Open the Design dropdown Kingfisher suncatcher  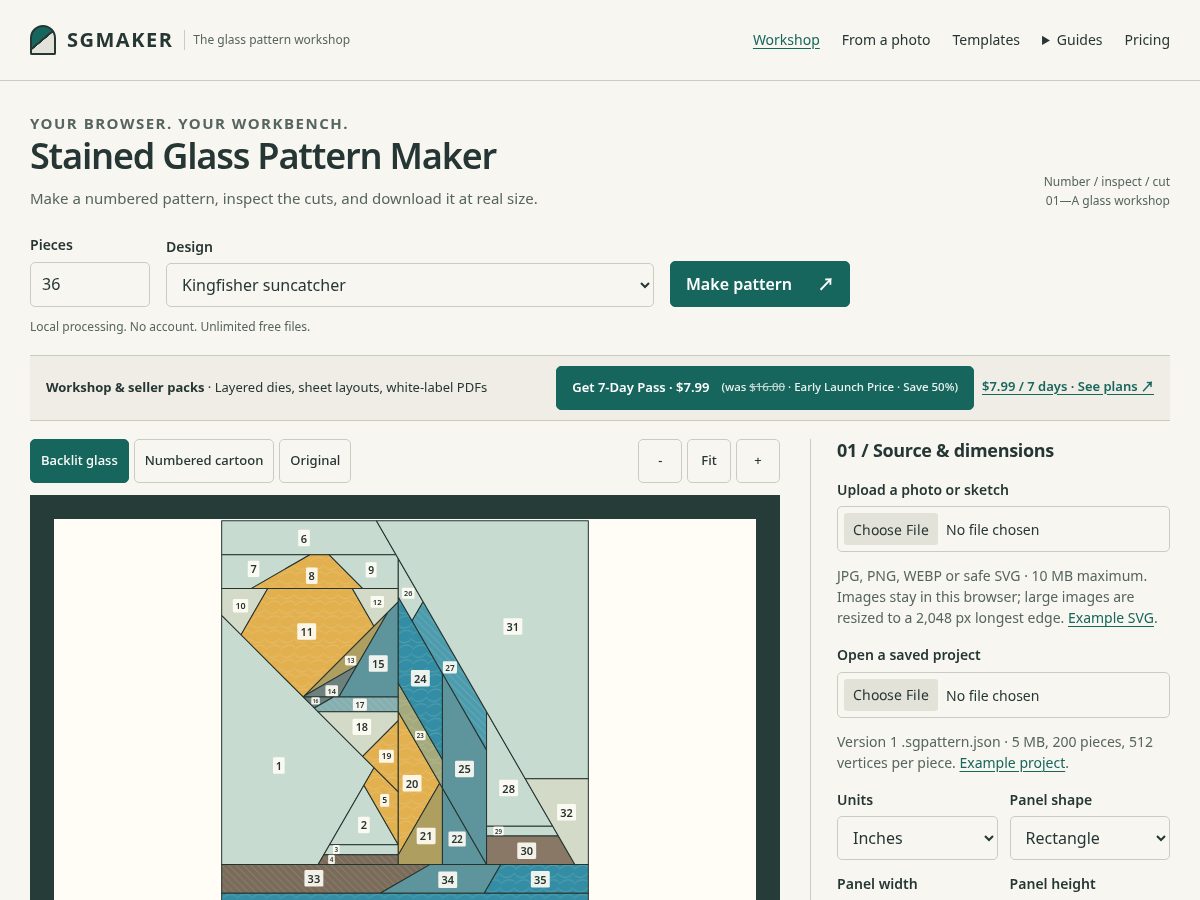click(410, 285)
